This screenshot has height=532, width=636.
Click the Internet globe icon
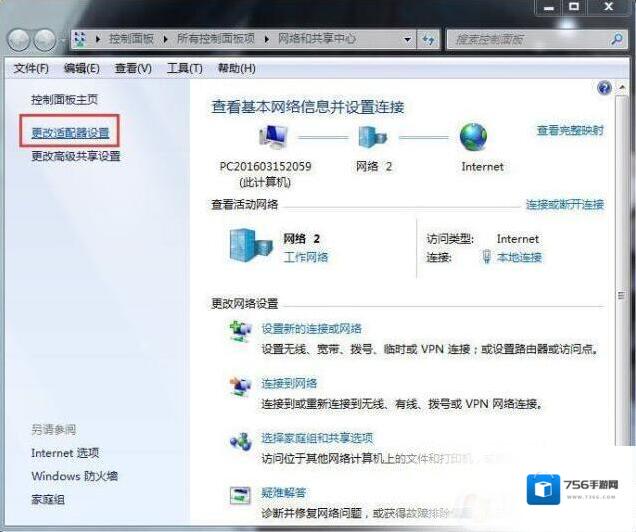pyautogui.click(x=473, y=137)
